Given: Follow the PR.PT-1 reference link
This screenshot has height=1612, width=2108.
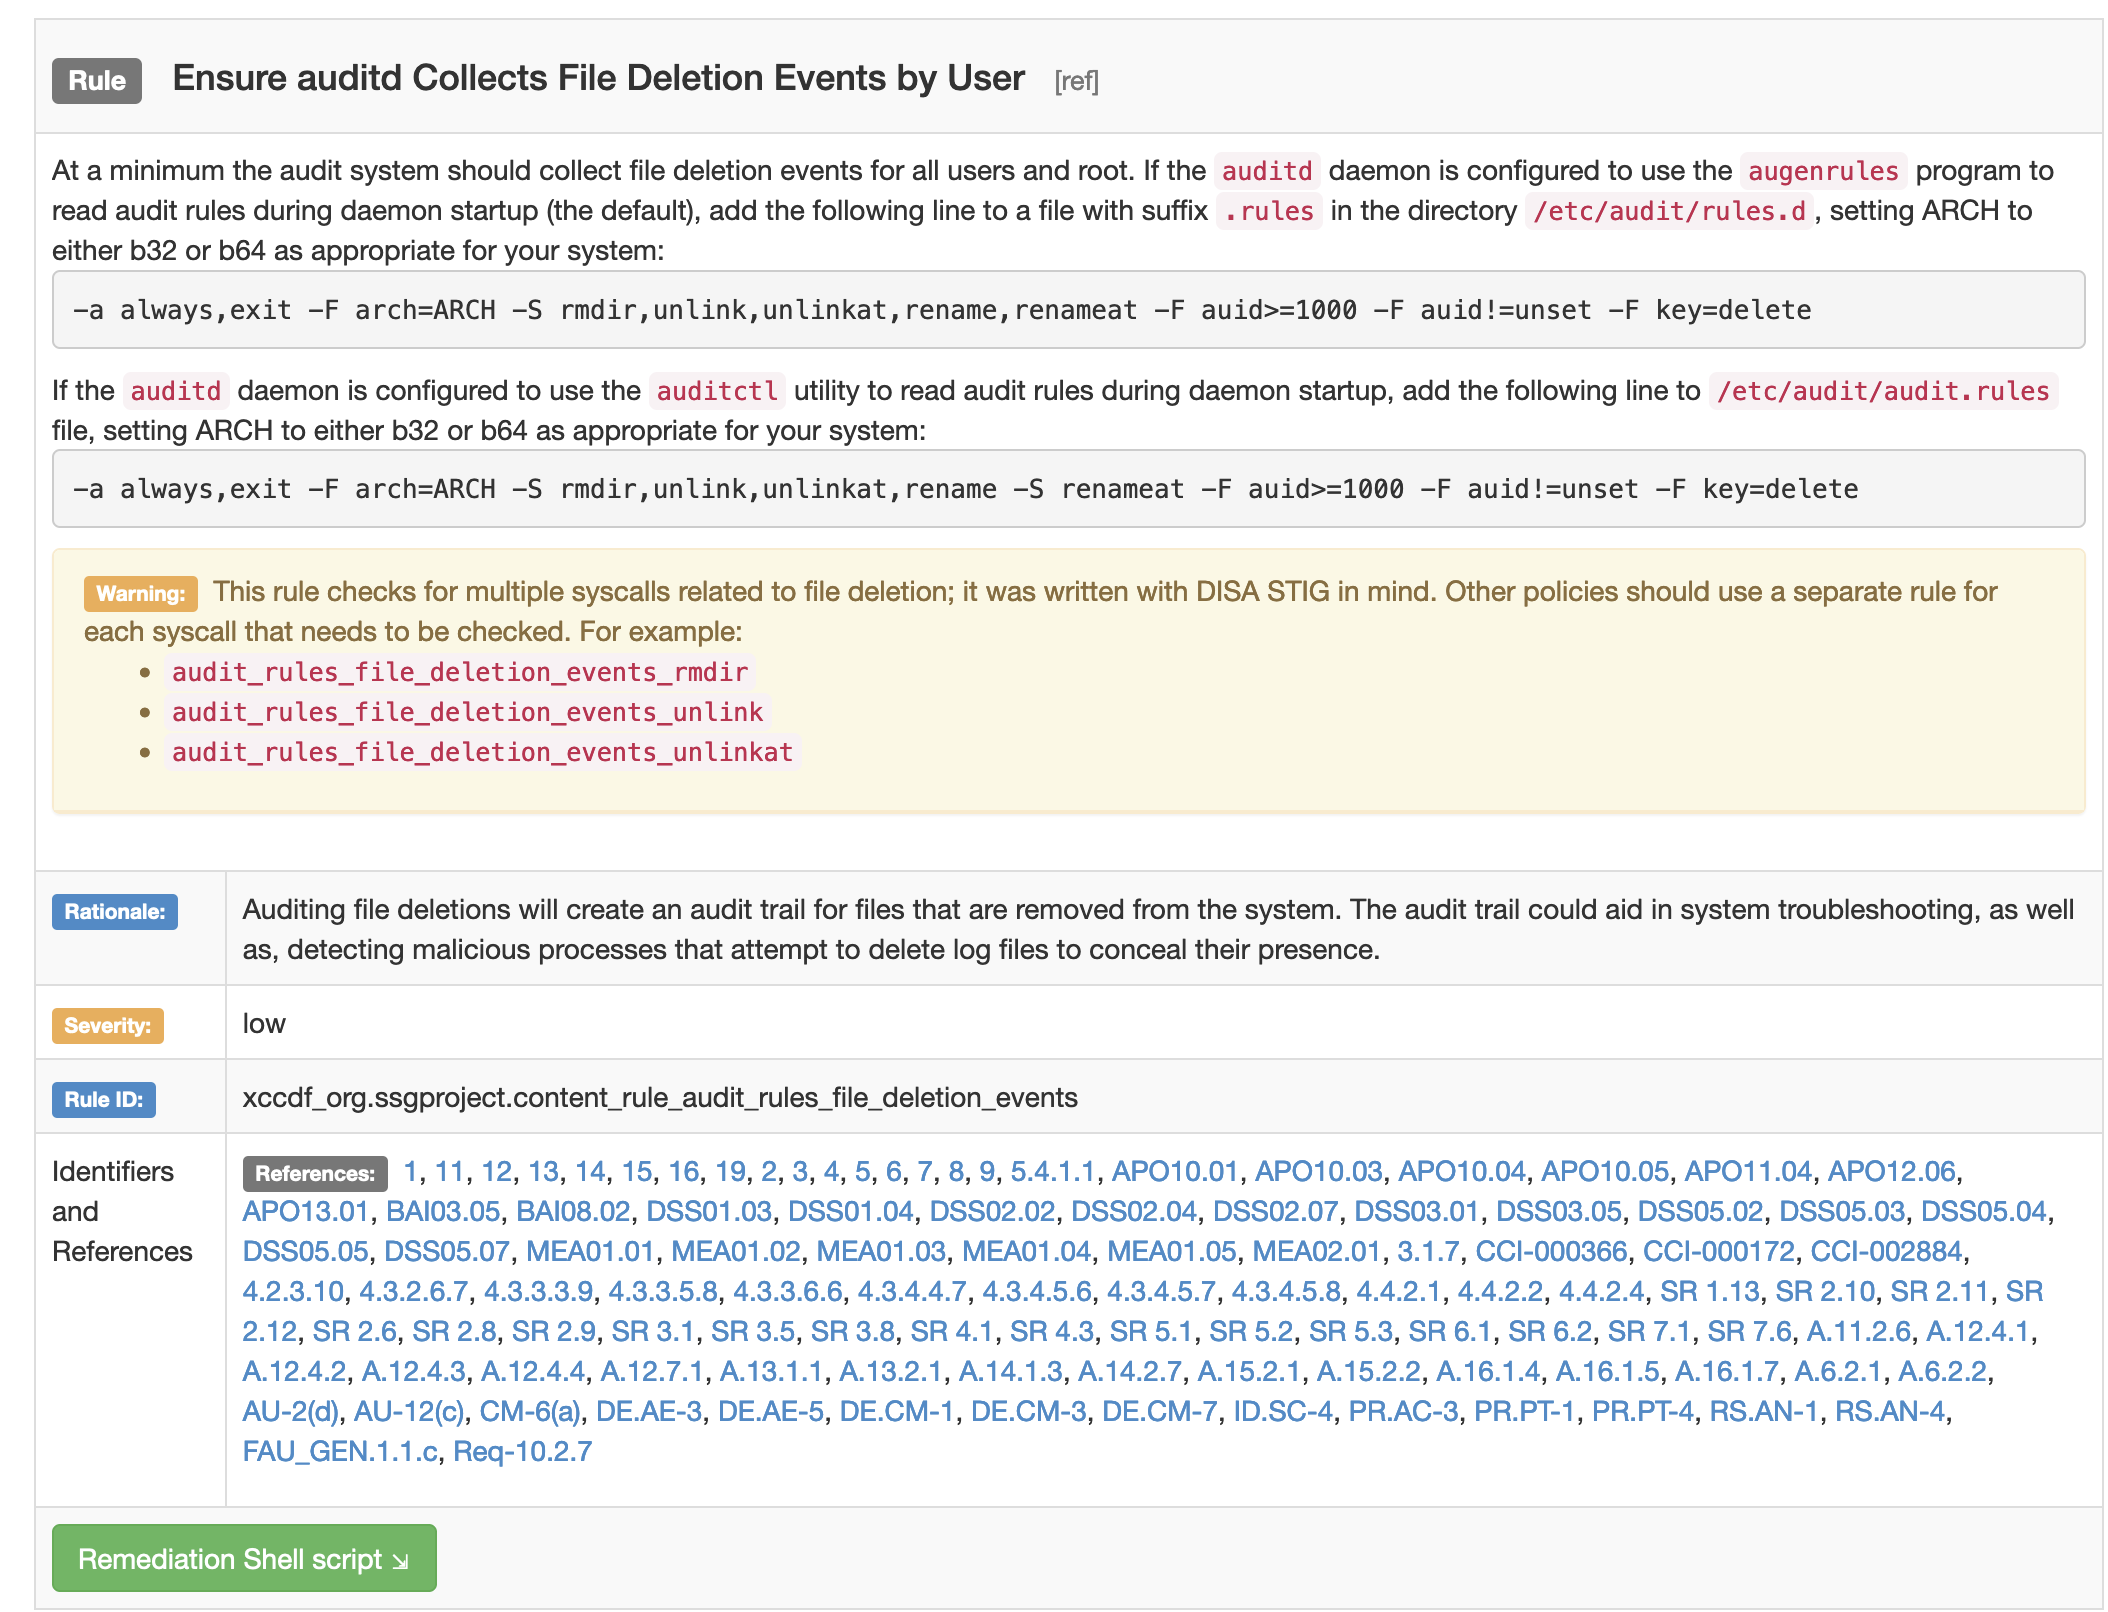Looking at the screenshot, I should tap(1525, 1411).
